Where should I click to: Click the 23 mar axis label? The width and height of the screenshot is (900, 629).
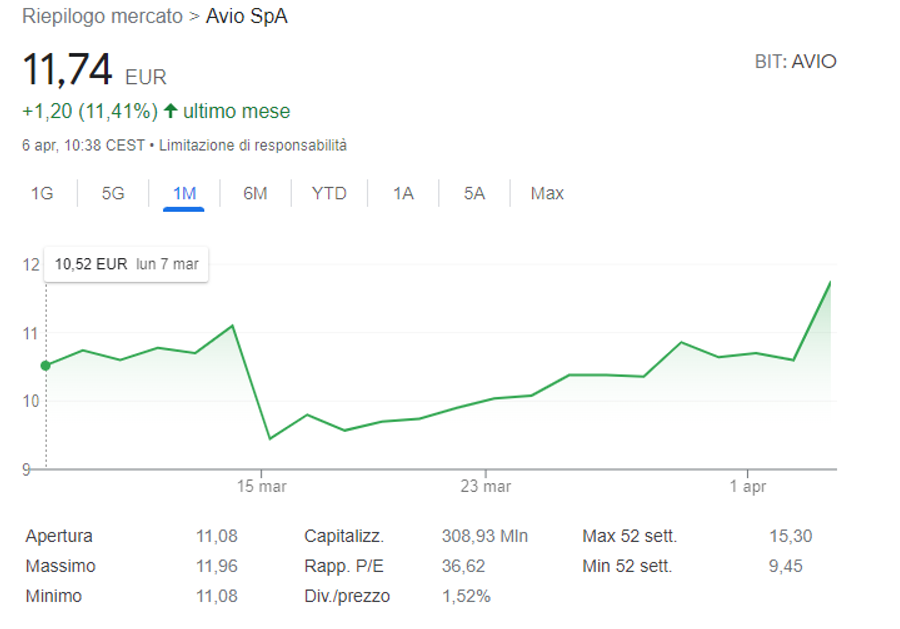(486, 487)
